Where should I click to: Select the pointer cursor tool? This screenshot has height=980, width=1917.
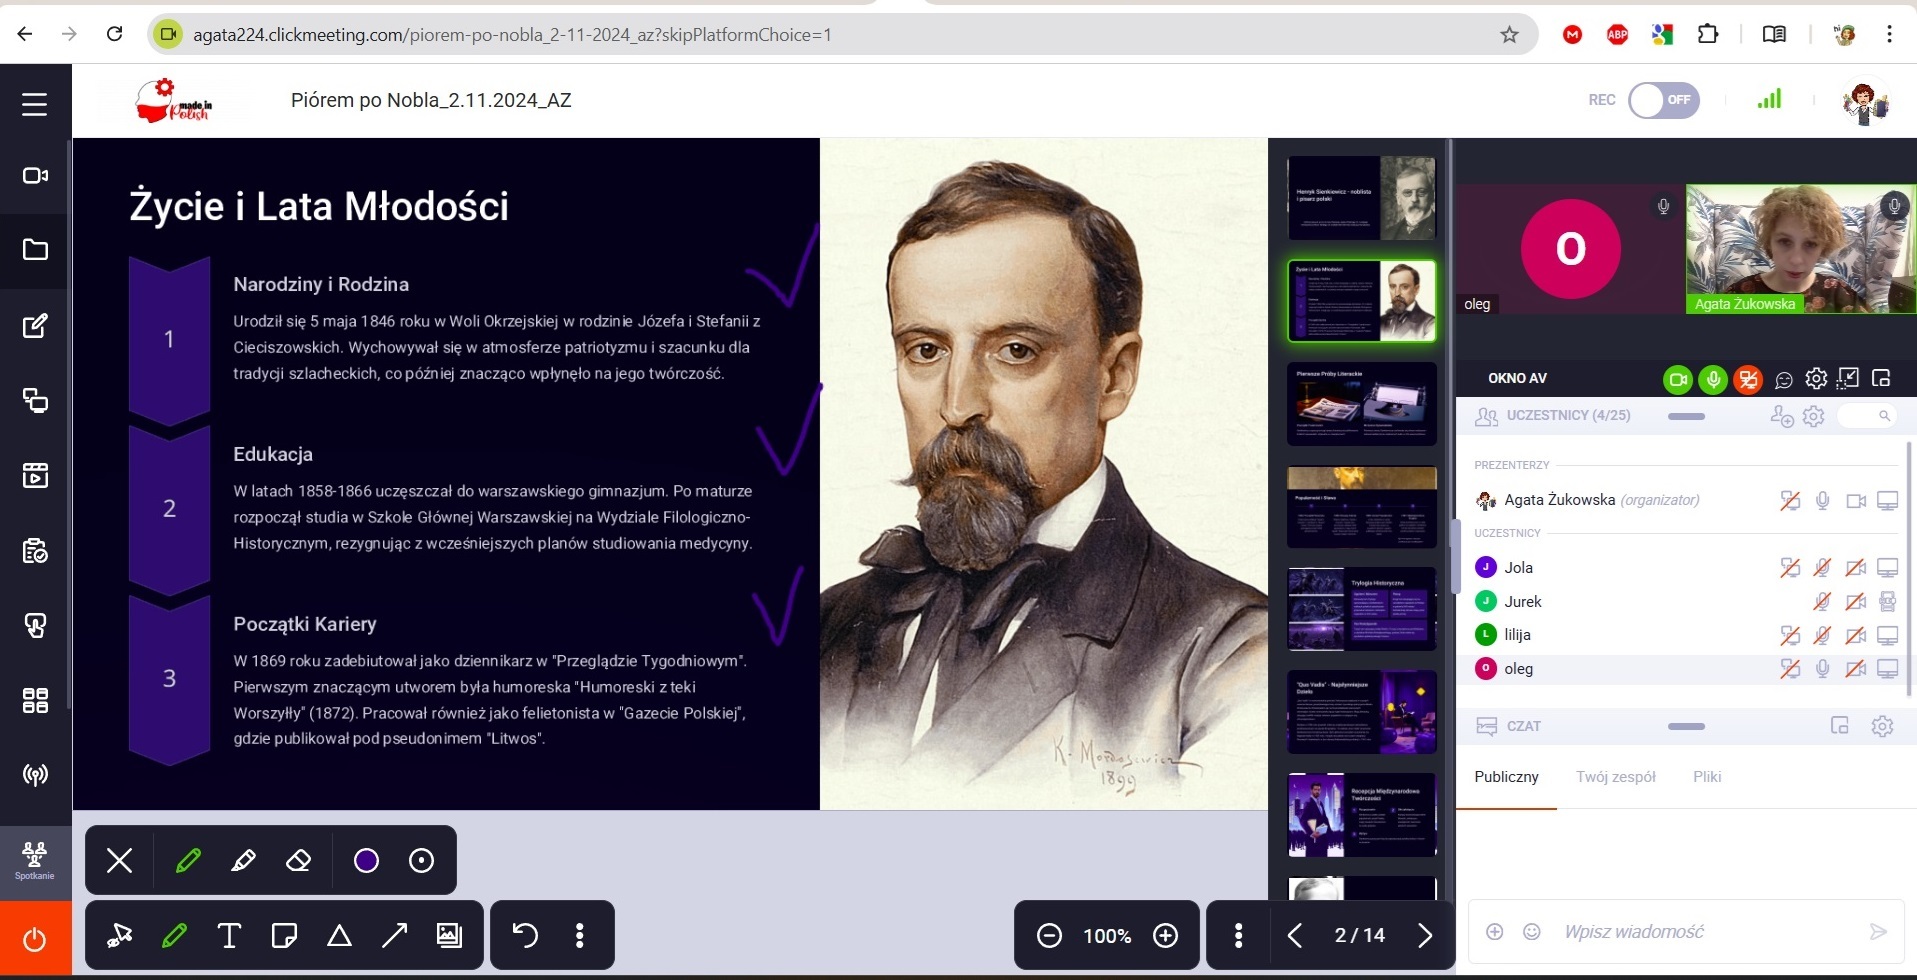(x=120, y=936)
